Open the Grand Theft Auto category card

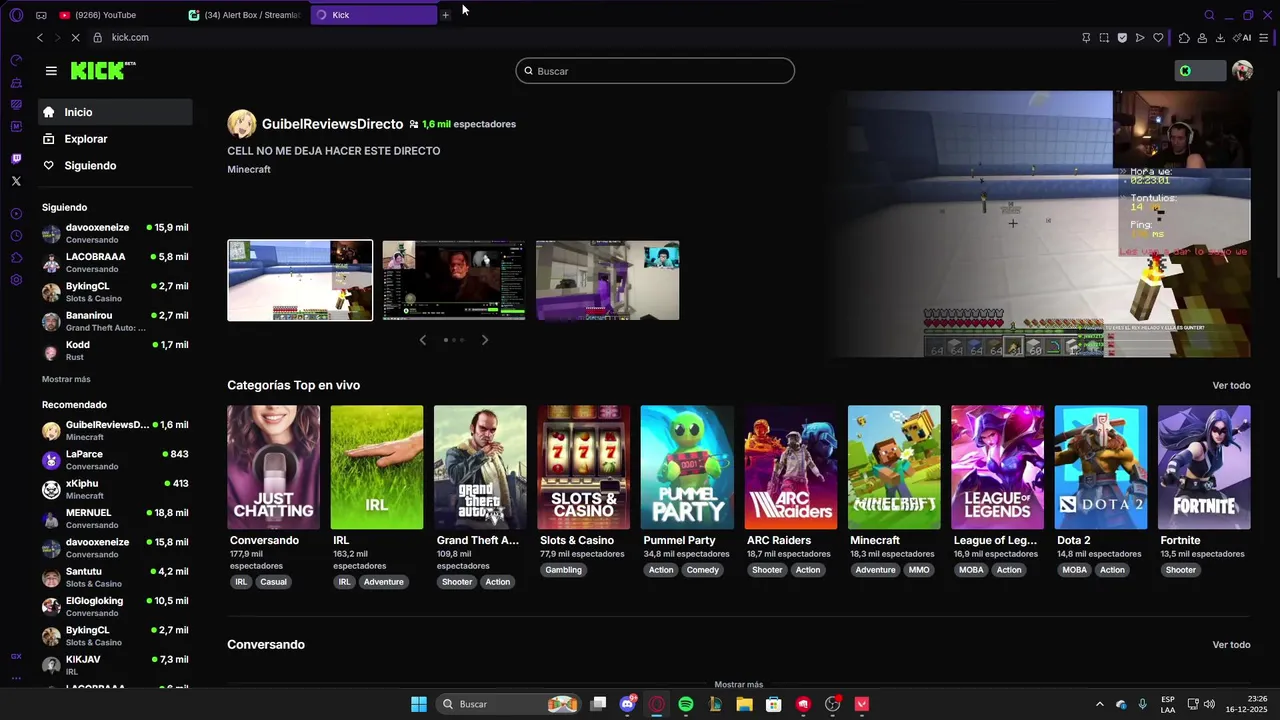(x=480, y=467)
